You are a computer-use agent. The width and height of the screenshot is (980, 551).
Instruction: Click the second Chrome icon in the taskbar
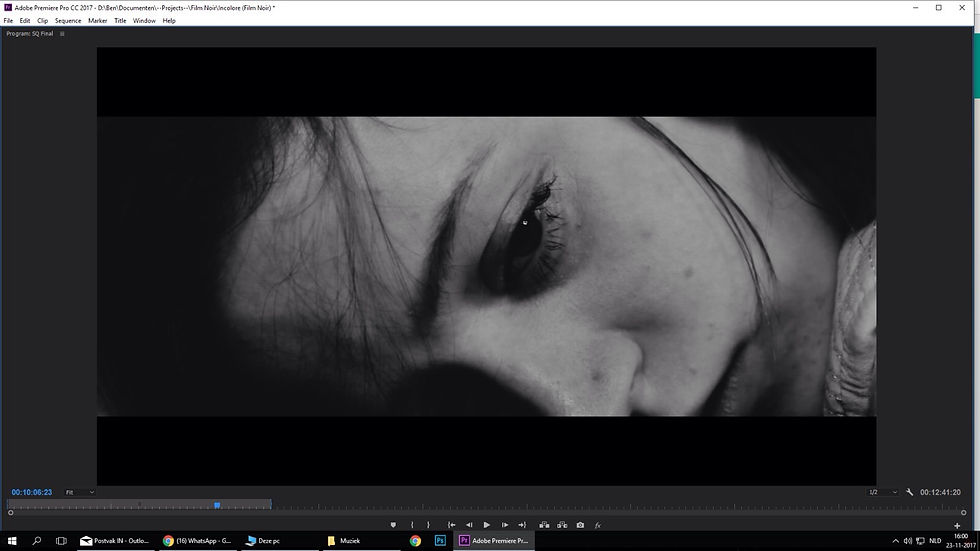pos(416,541)
